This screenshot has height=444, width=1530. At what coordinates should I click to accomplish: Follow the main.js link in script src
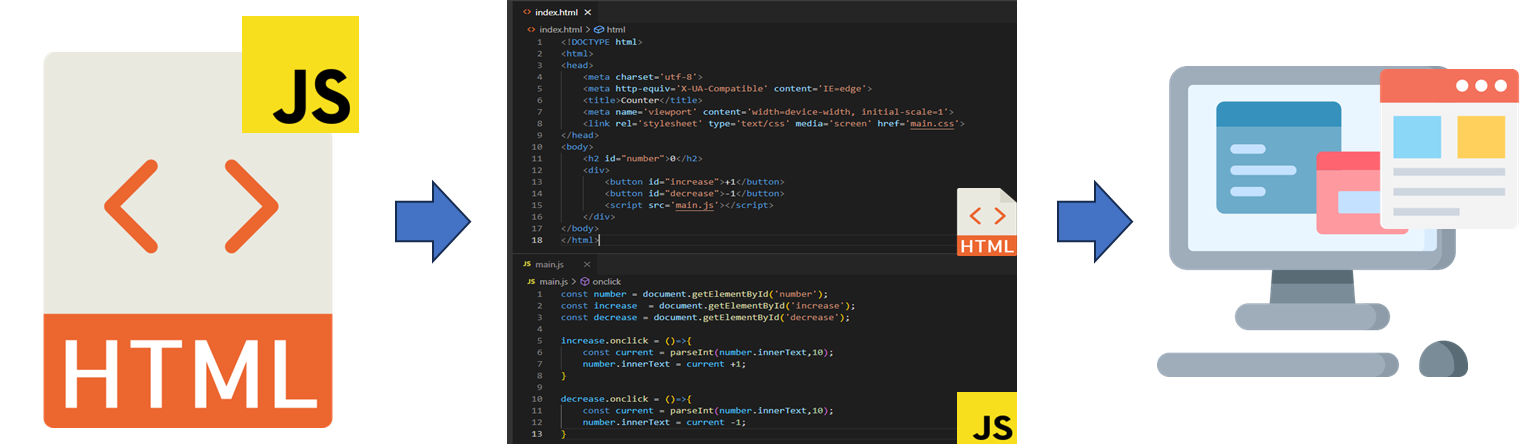point(697,204)
